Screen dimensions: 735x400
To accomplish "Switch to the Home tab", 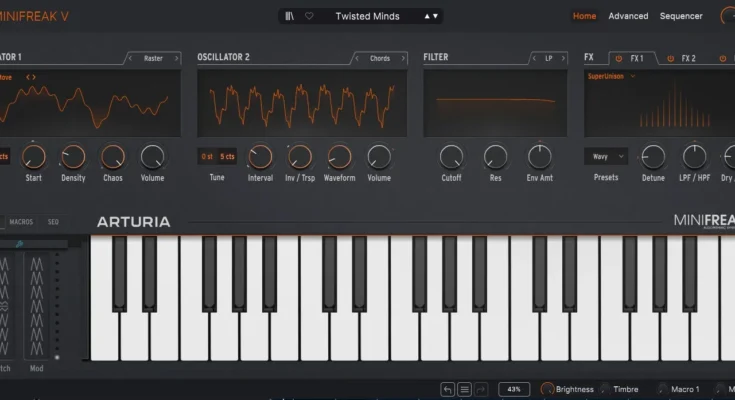I will [x=584, y=16].
